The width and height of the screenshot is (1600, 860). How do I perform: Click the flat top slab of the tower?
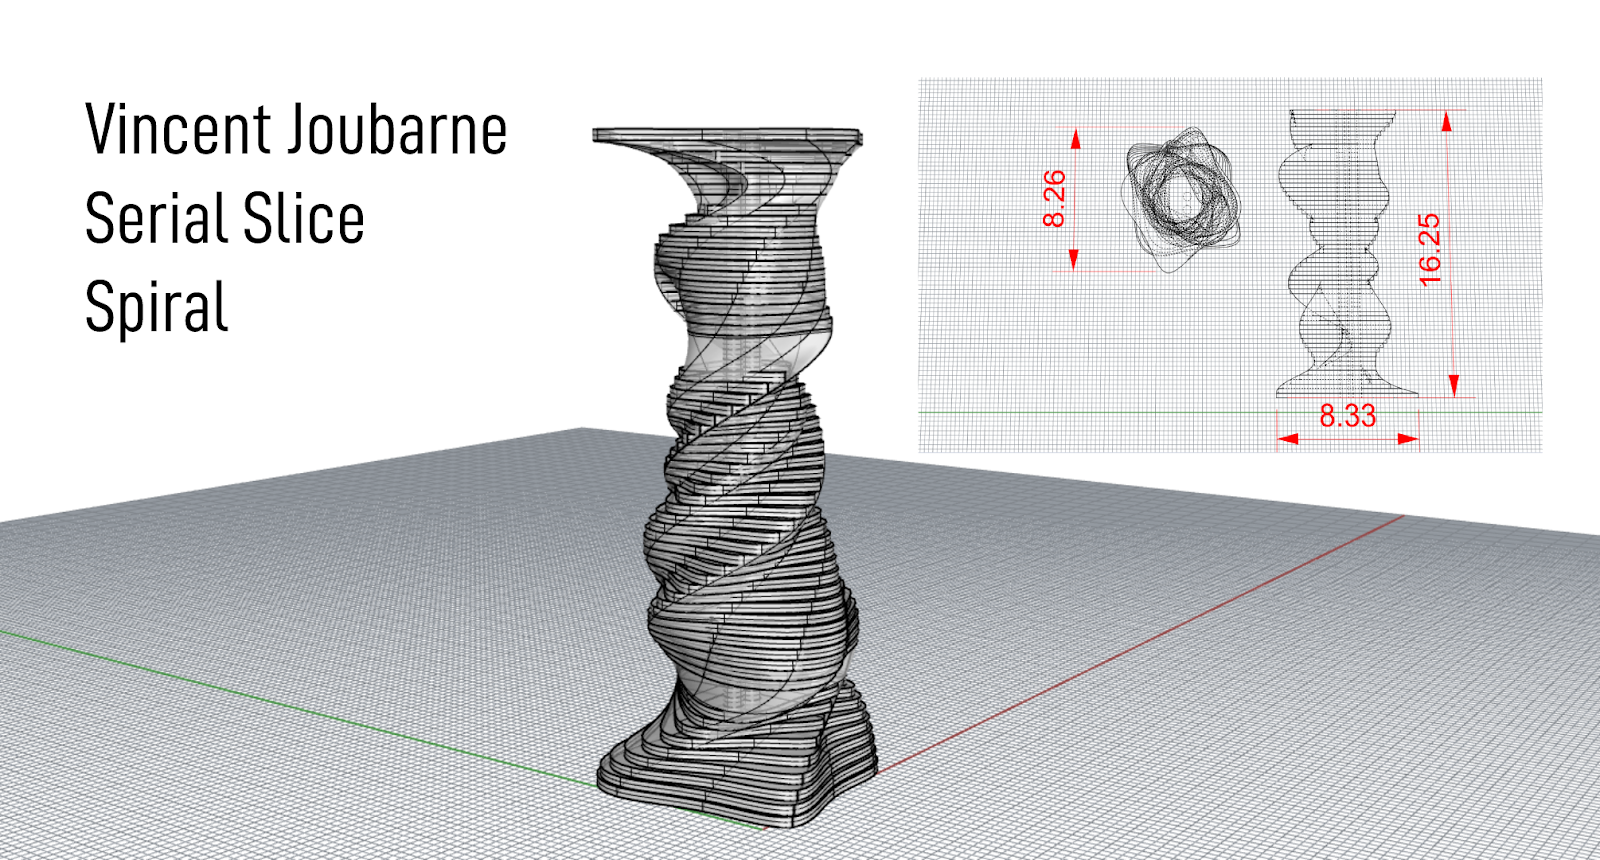point(727,136)
